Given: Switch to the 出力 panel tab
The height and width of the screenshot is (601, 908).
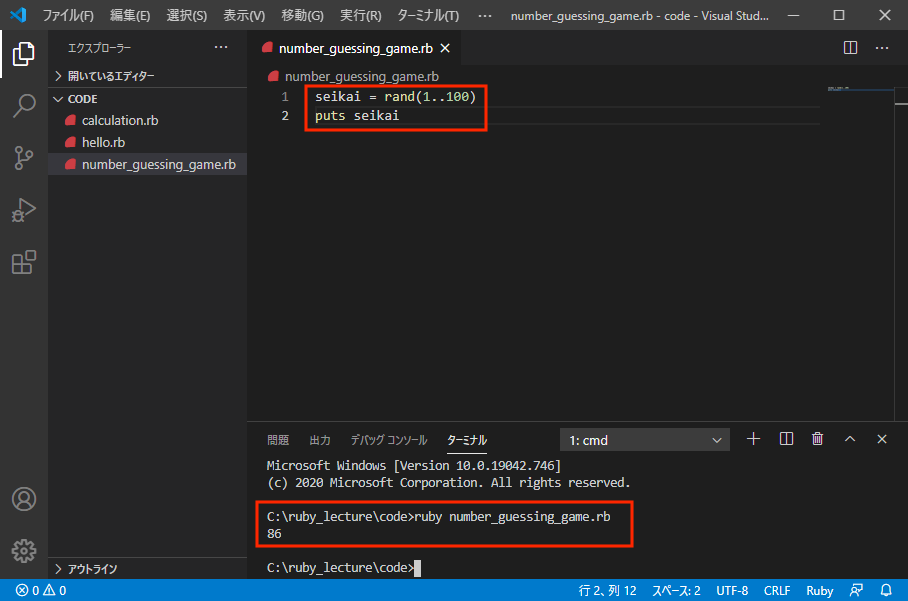Looking at the screenshot, I should coord(320,440).
